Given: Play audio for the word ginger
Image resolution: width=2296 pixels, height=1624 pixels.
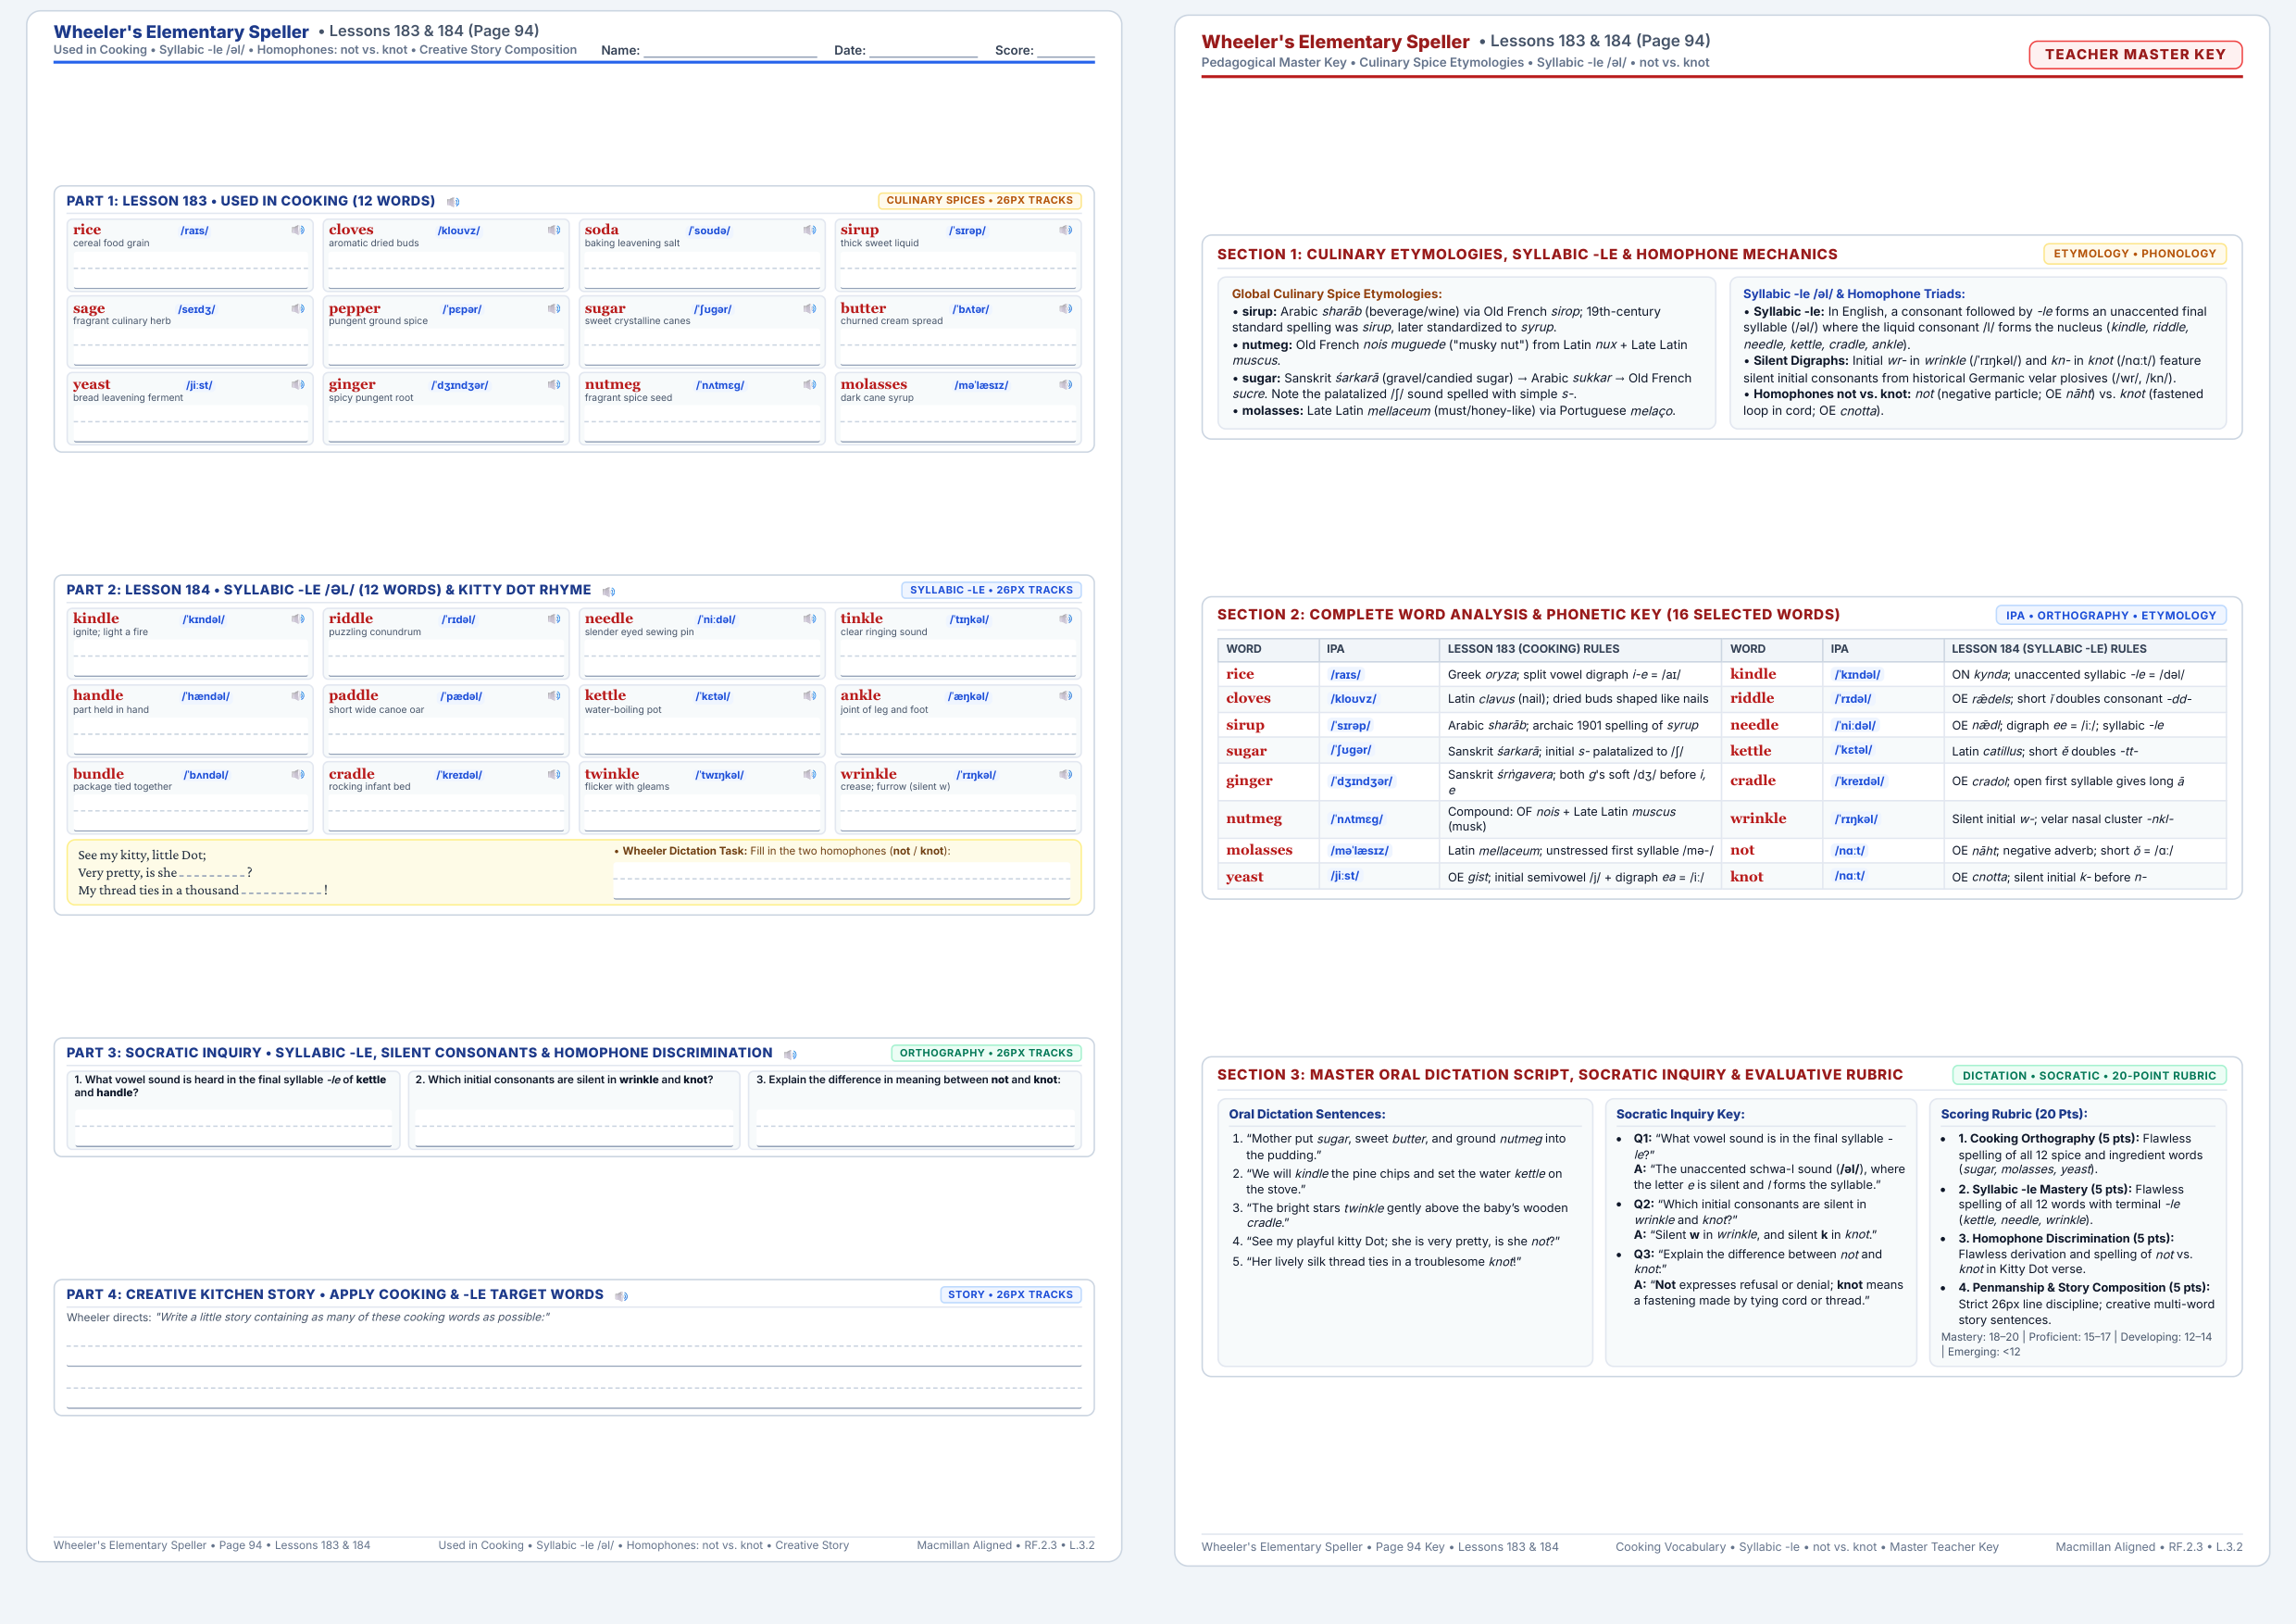Looking at the screenshot, I should pyautogui.click(x=554, y=384).
